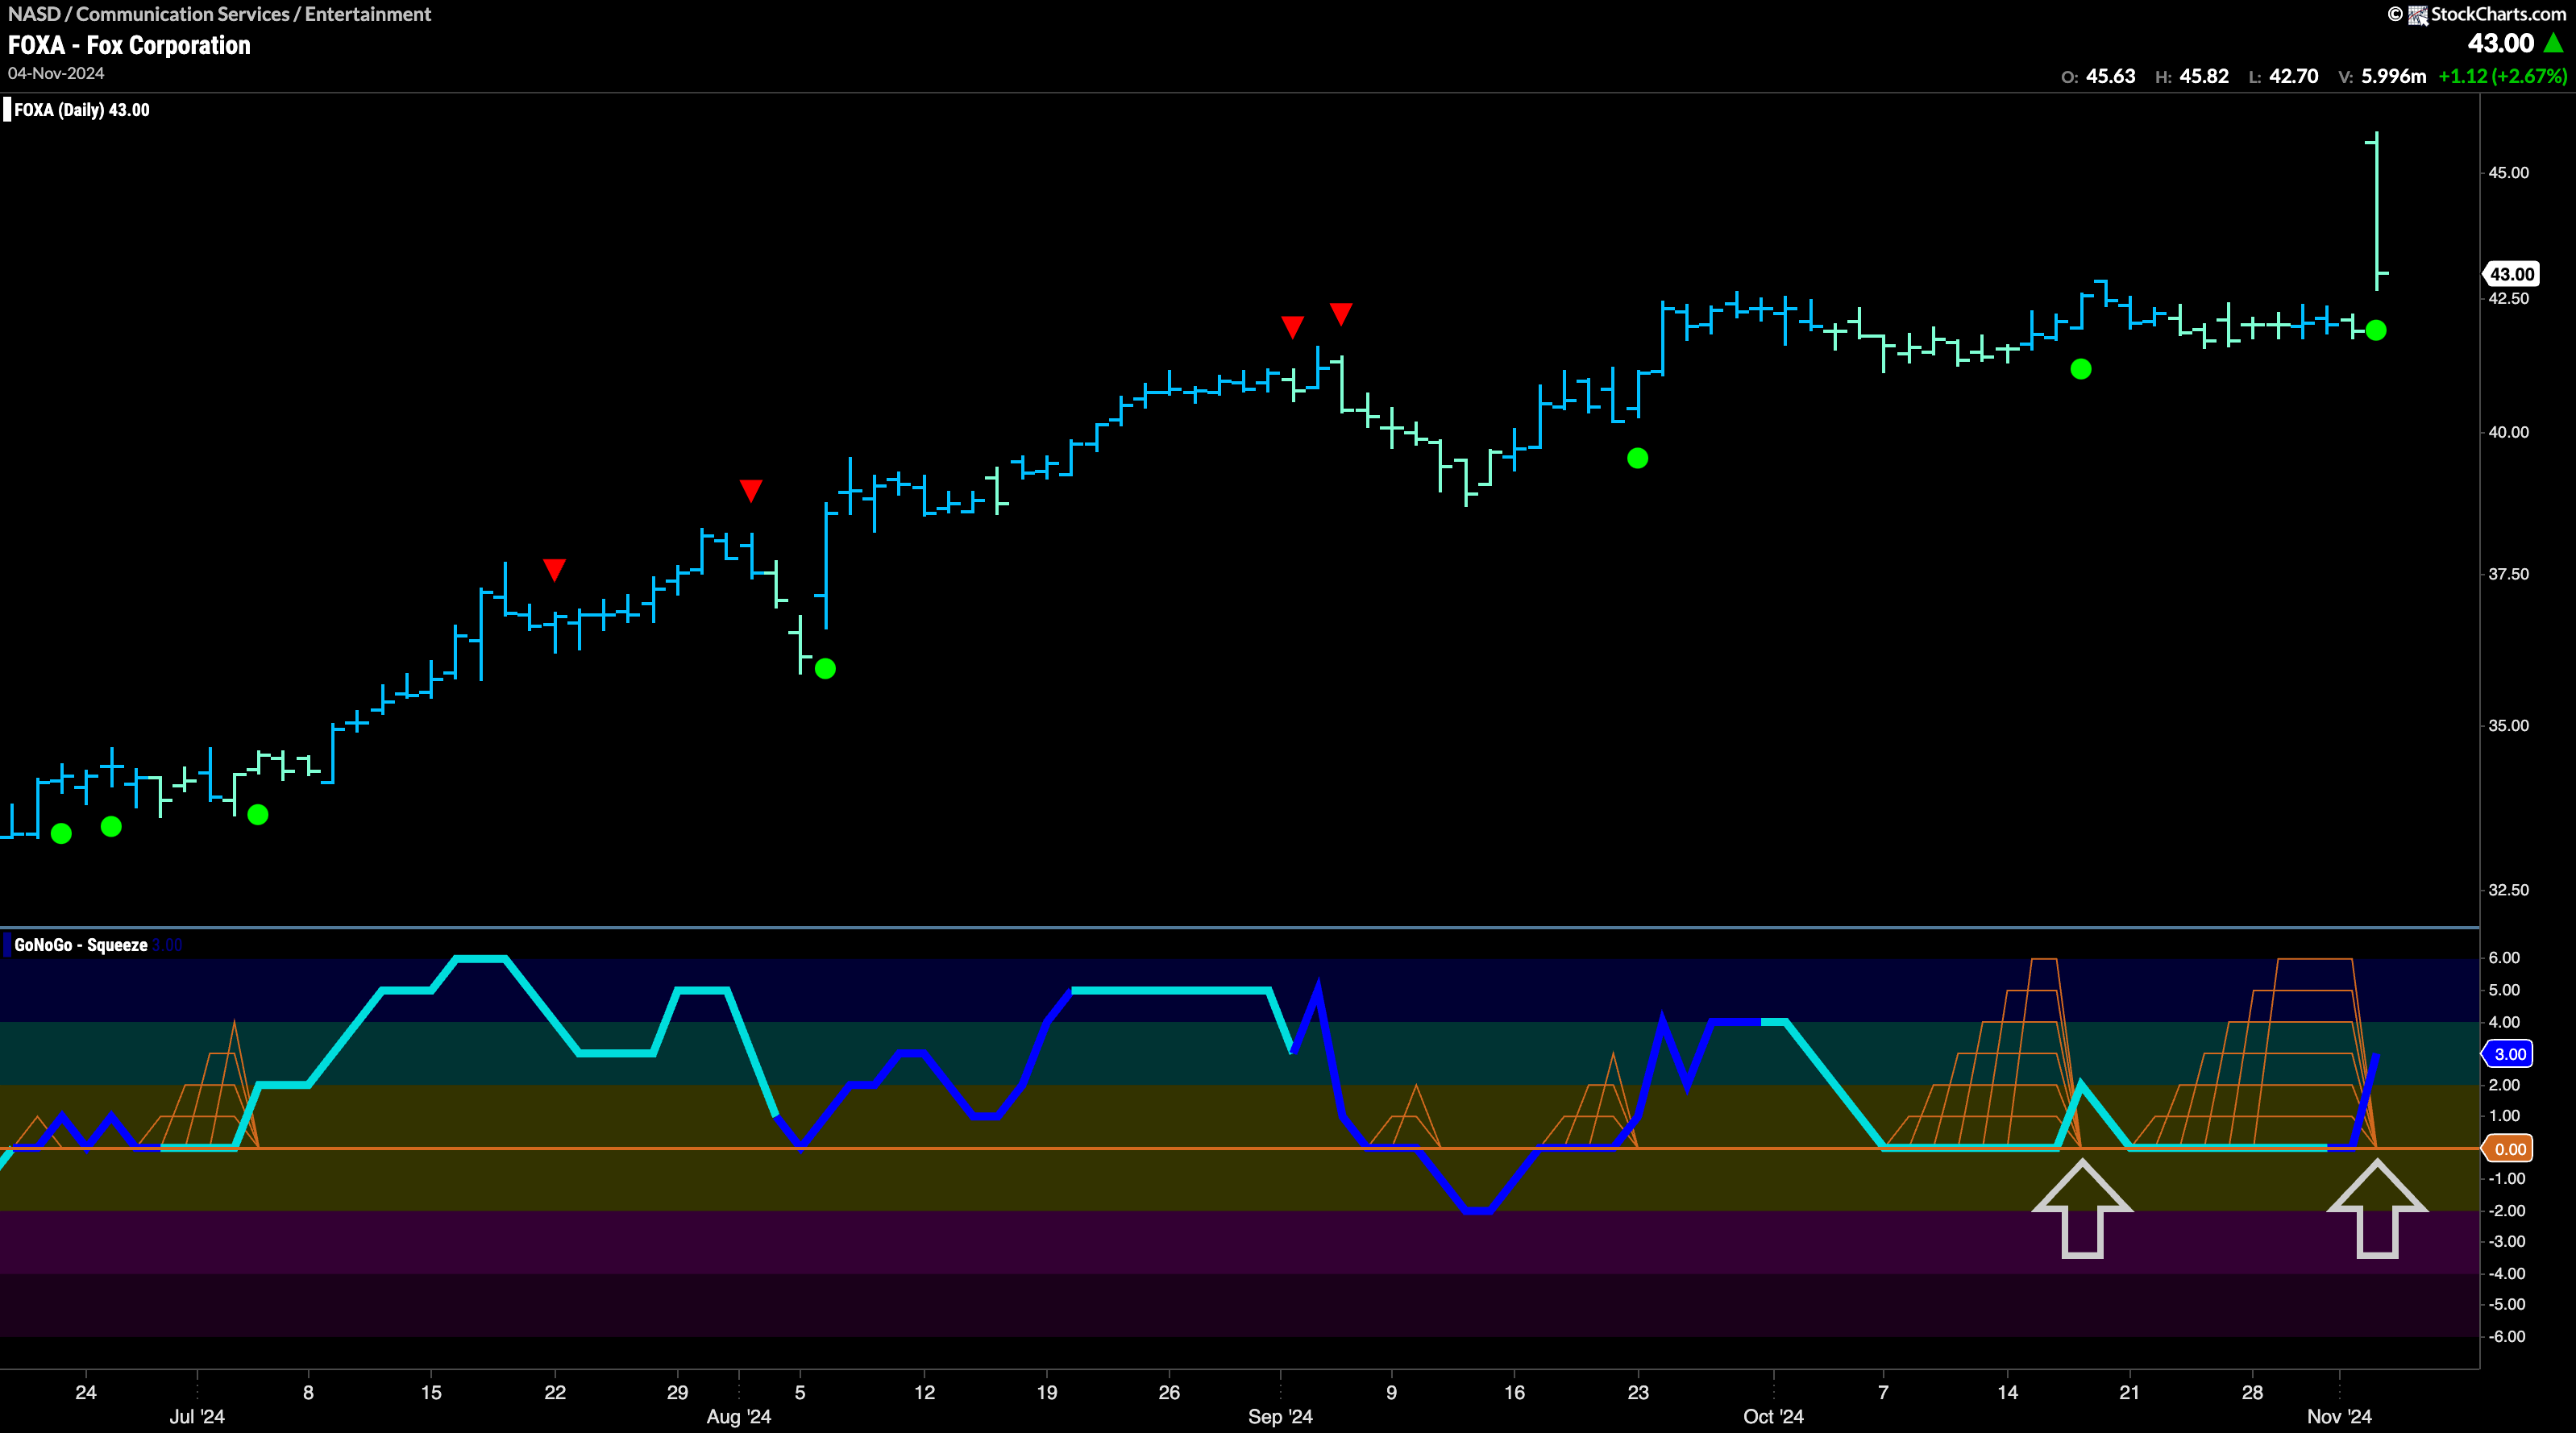The image size is (2576, 1433).
Task: Click the Sep '24 axis label
Action: [1280, 1416]
